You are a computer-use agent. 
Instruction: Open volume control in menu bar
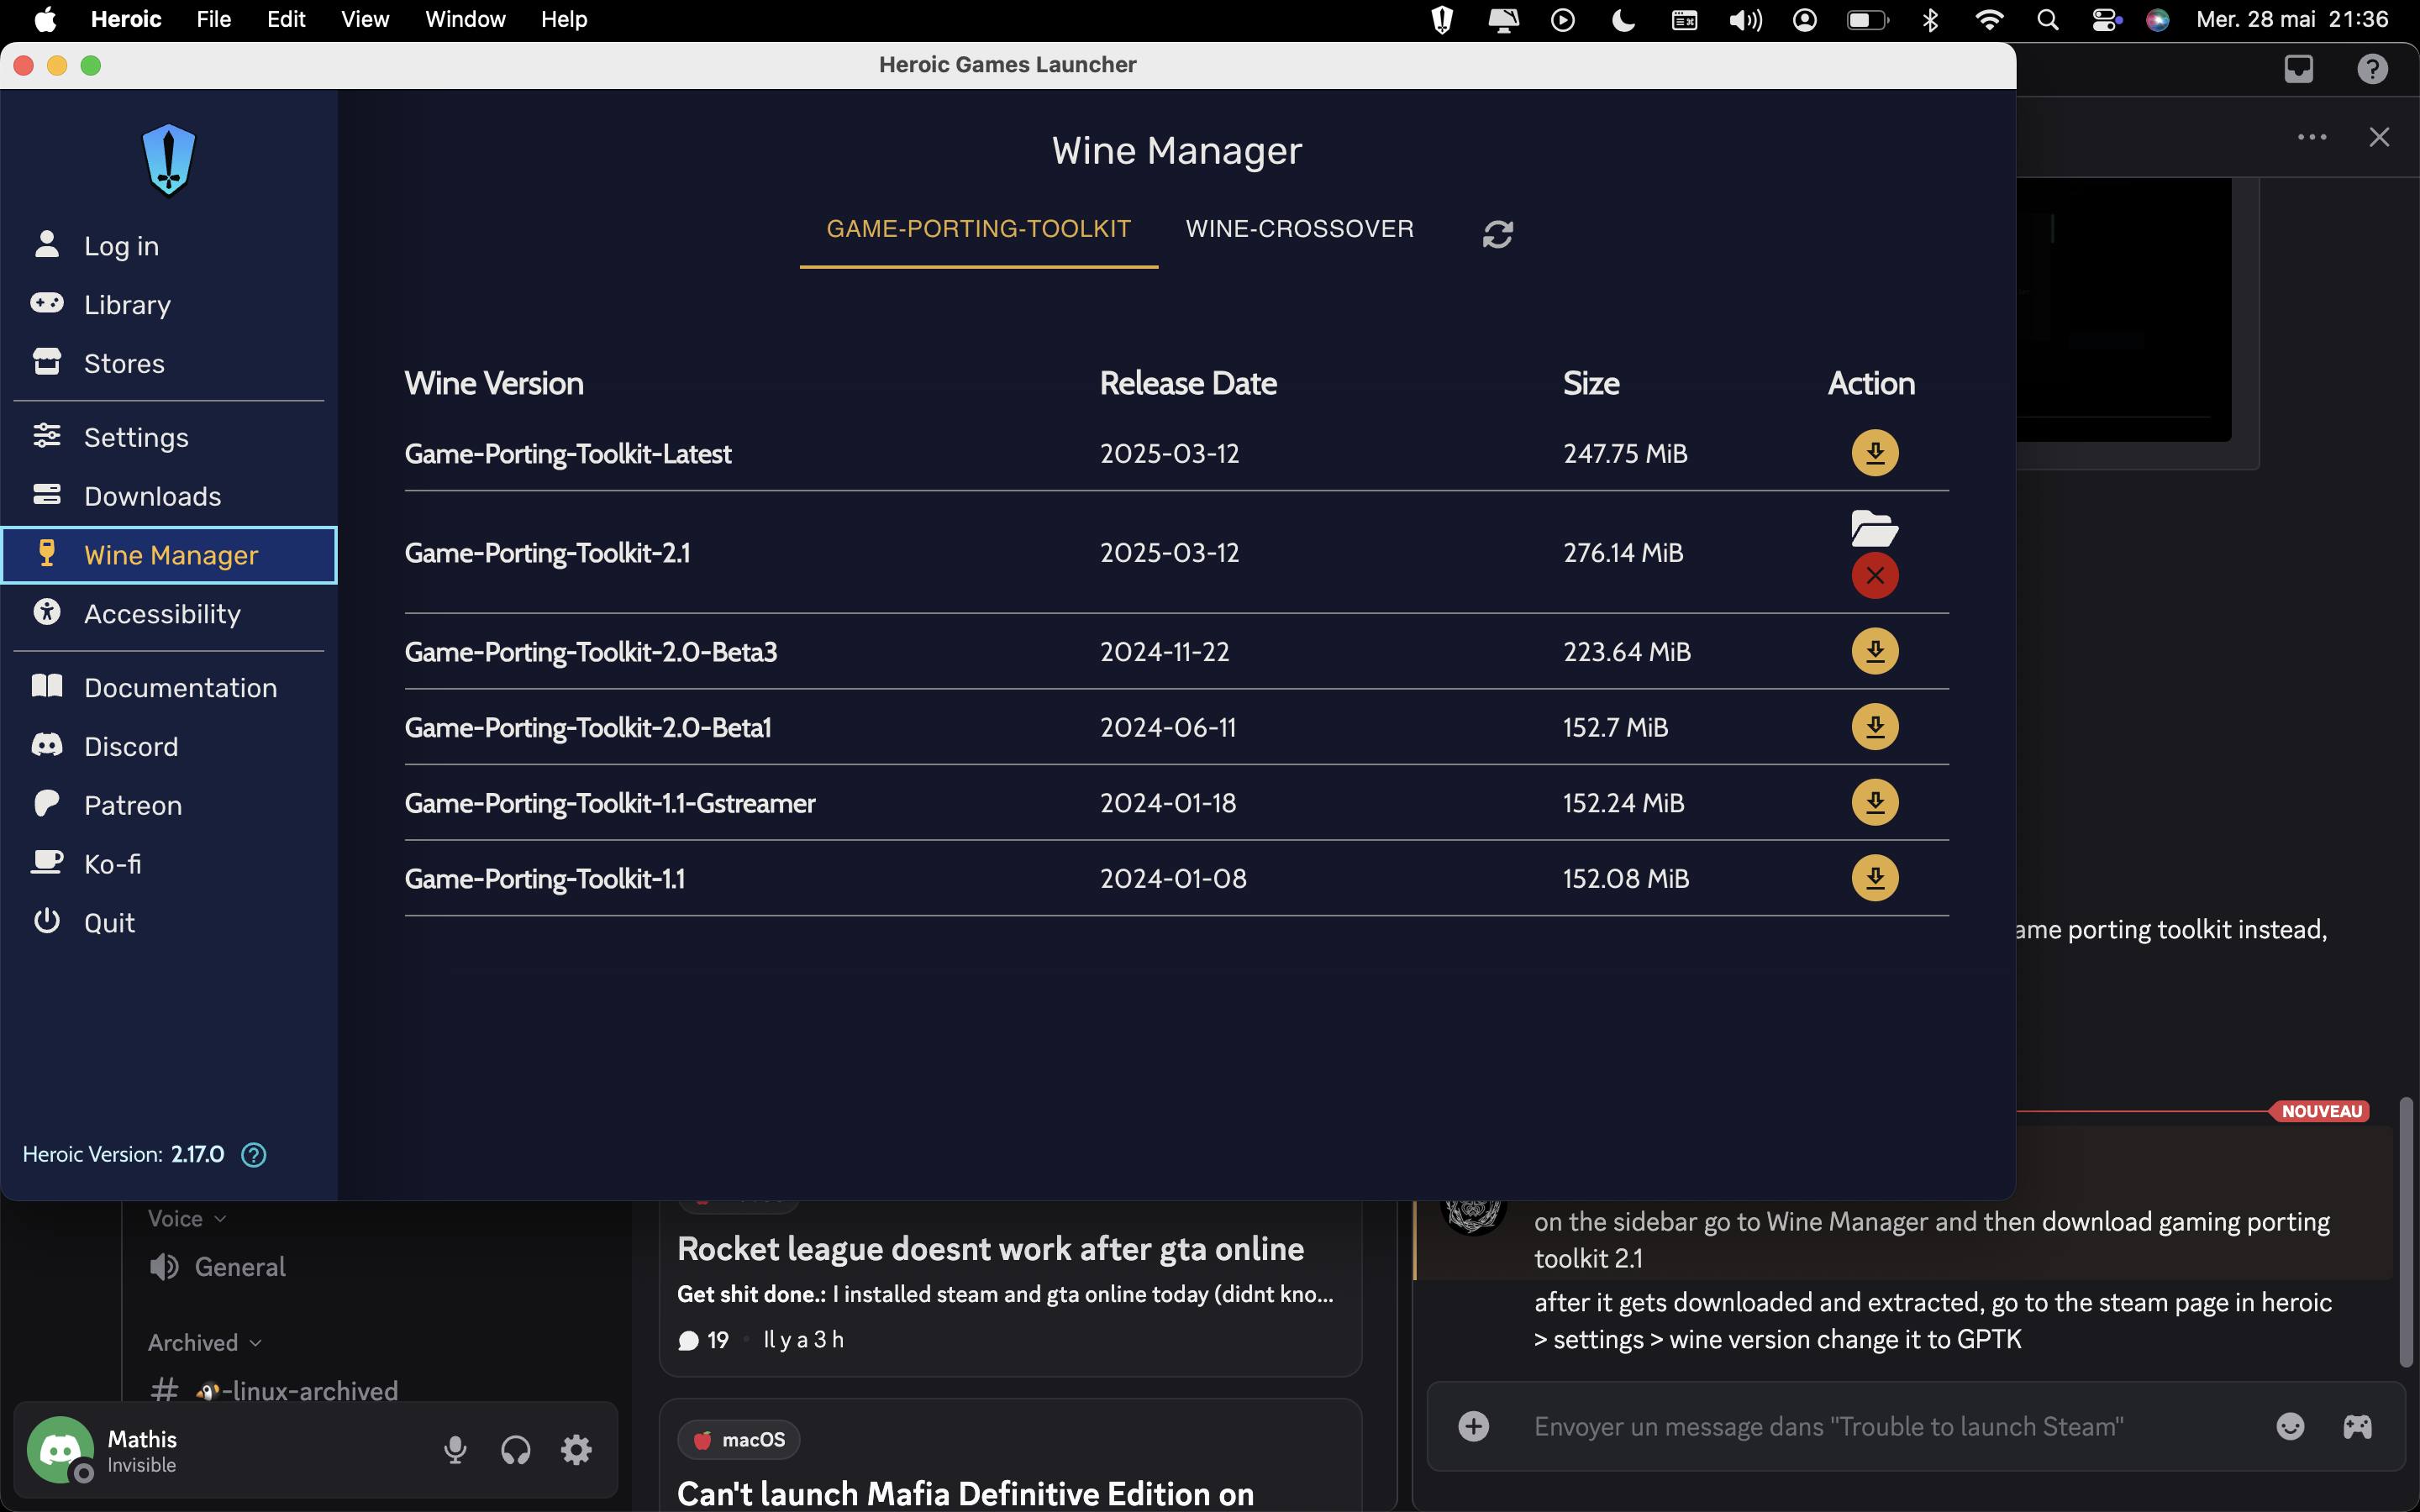pos(1745,20)
